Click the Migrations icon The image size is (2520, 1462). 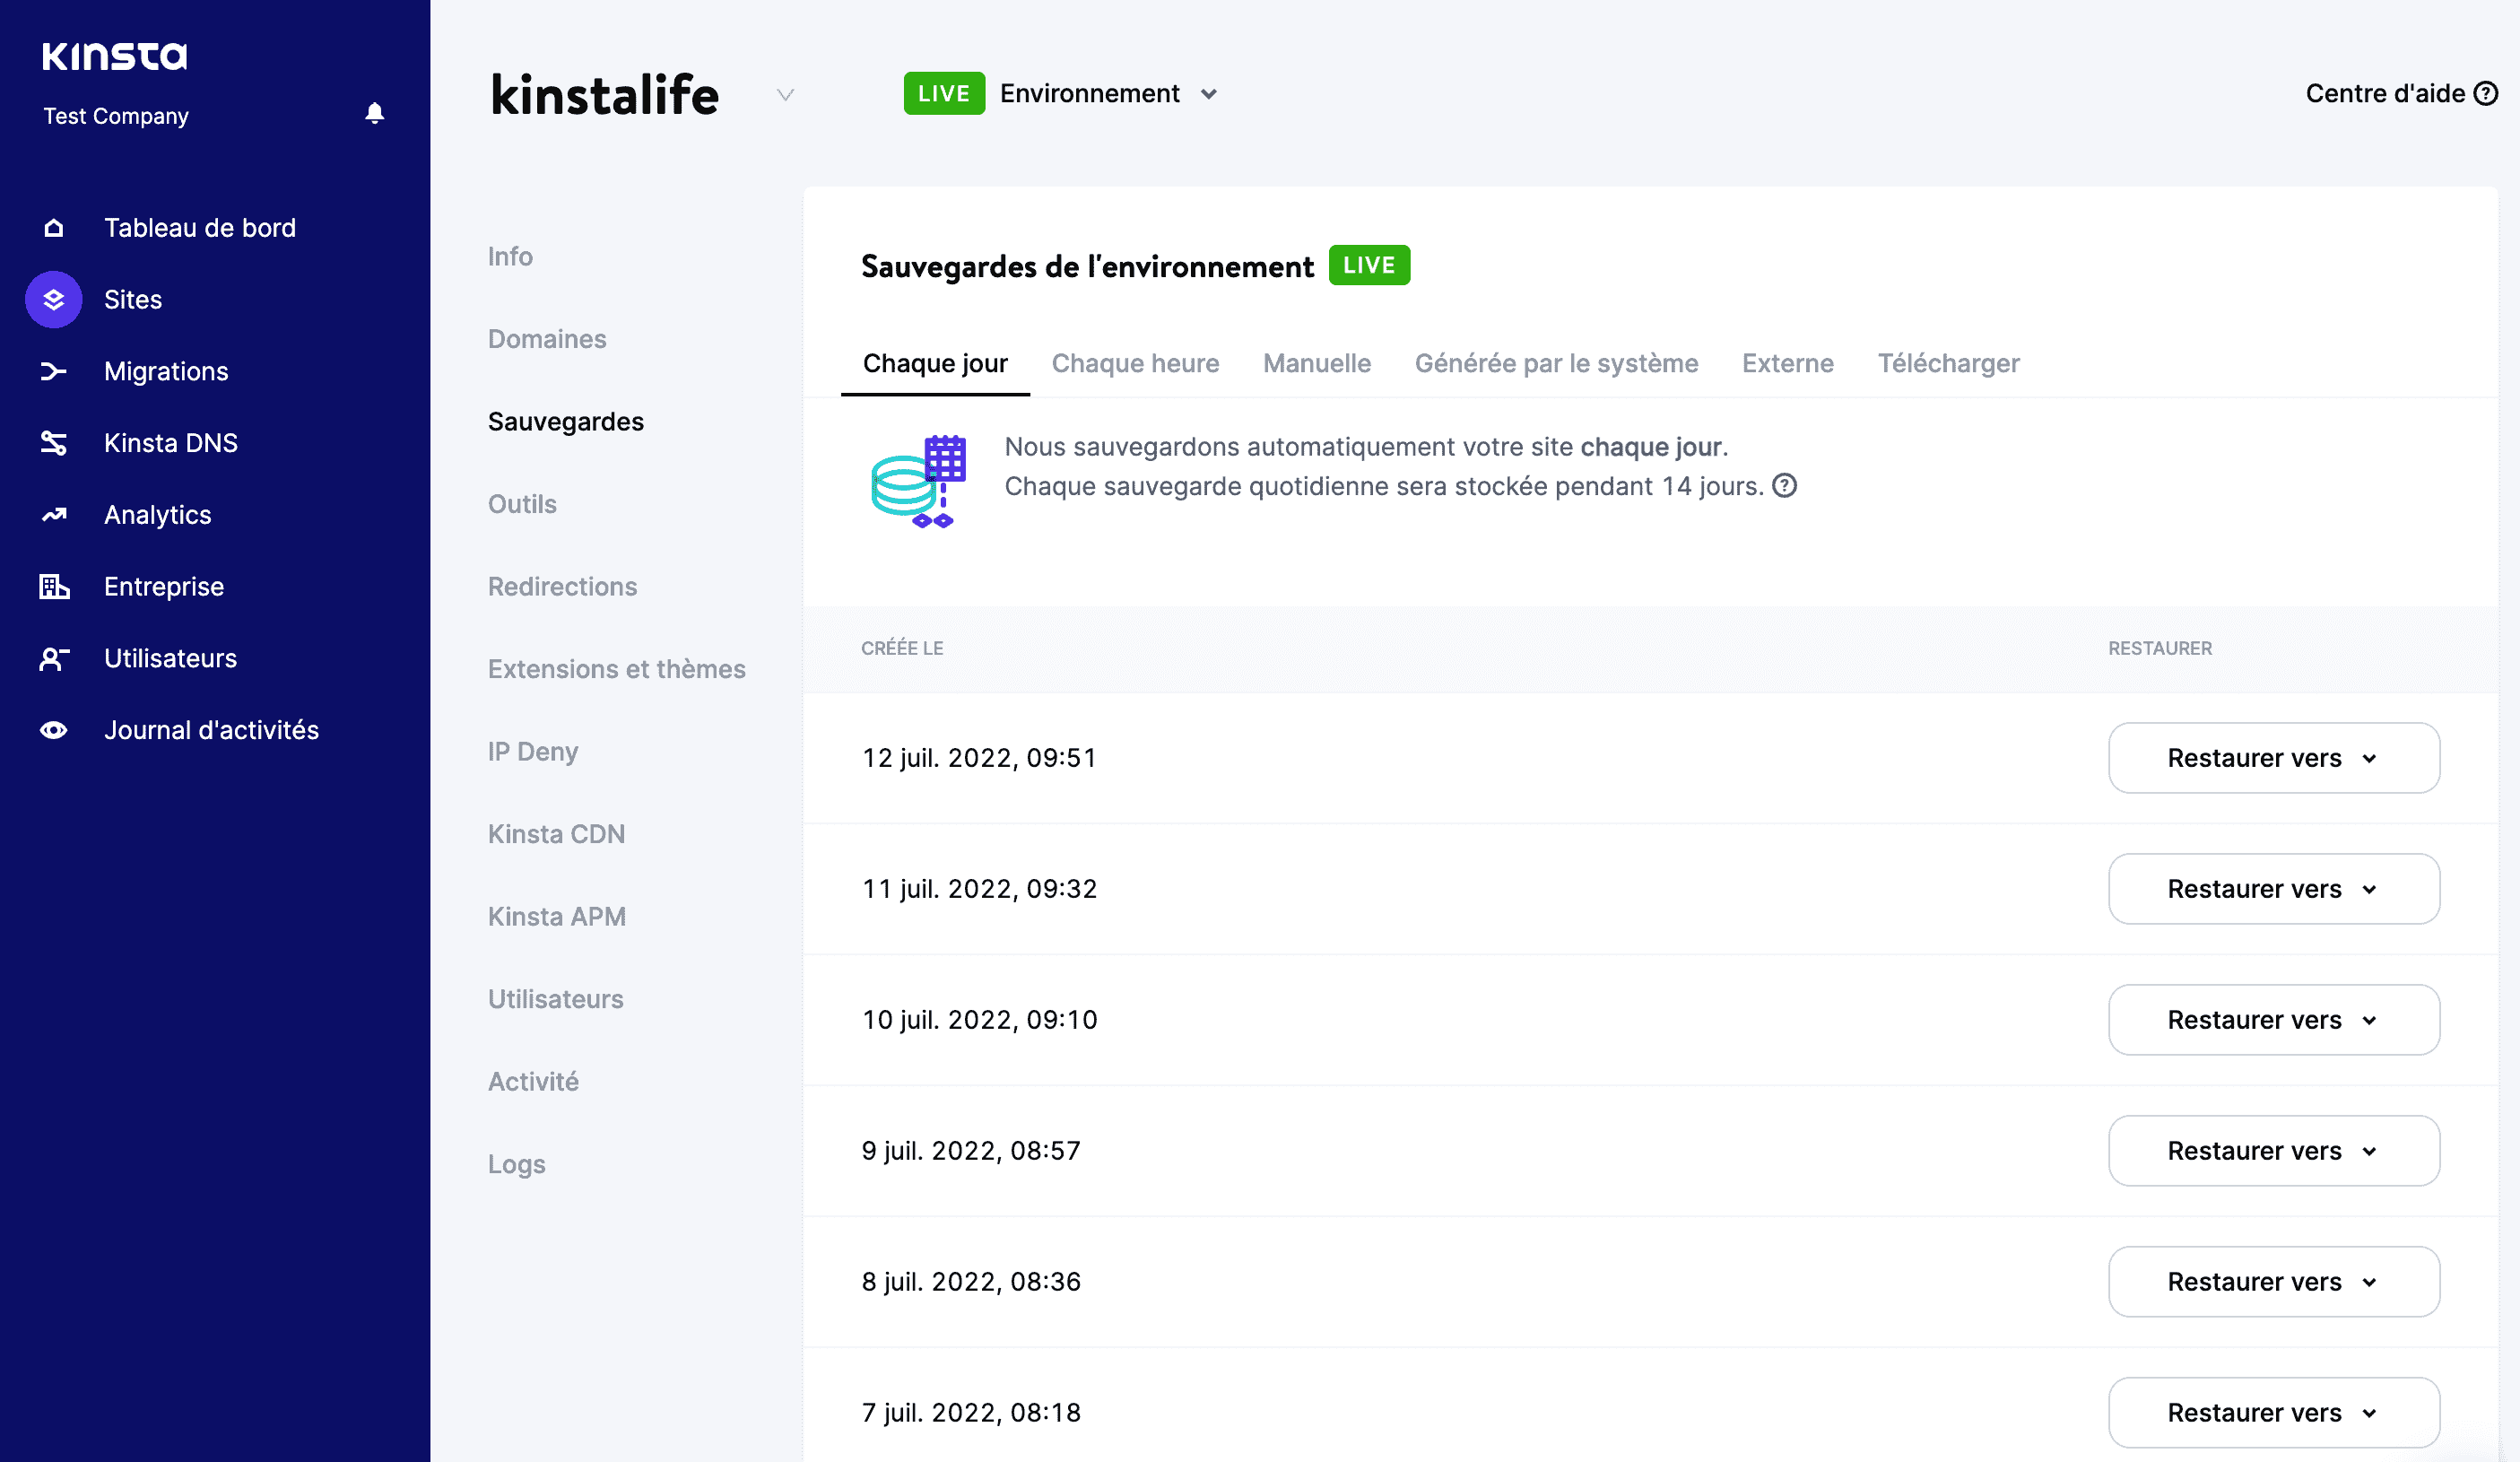pos(53,371)
